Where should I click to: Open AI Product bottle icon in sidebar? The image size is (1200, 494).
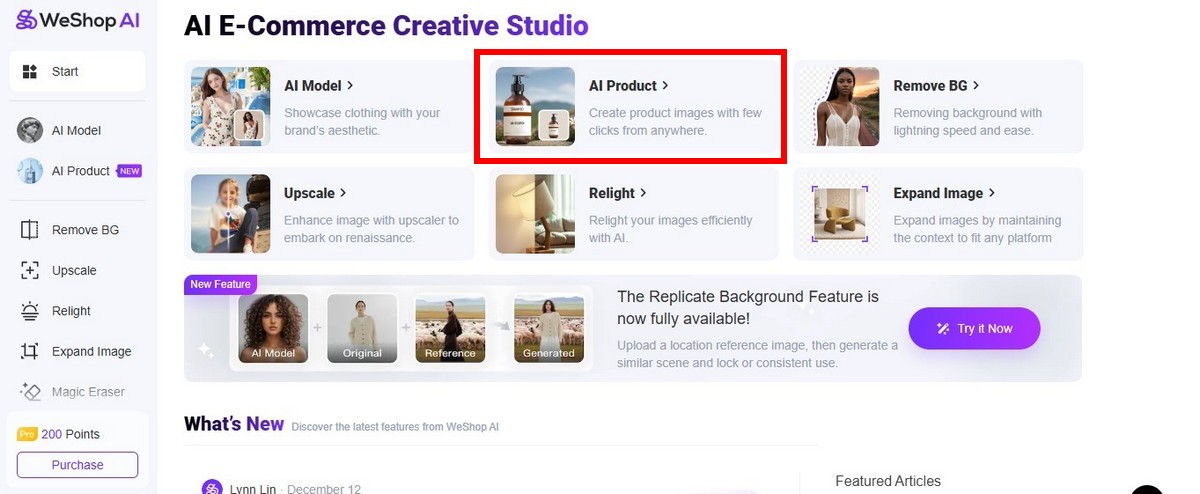(x=30, y=171)
